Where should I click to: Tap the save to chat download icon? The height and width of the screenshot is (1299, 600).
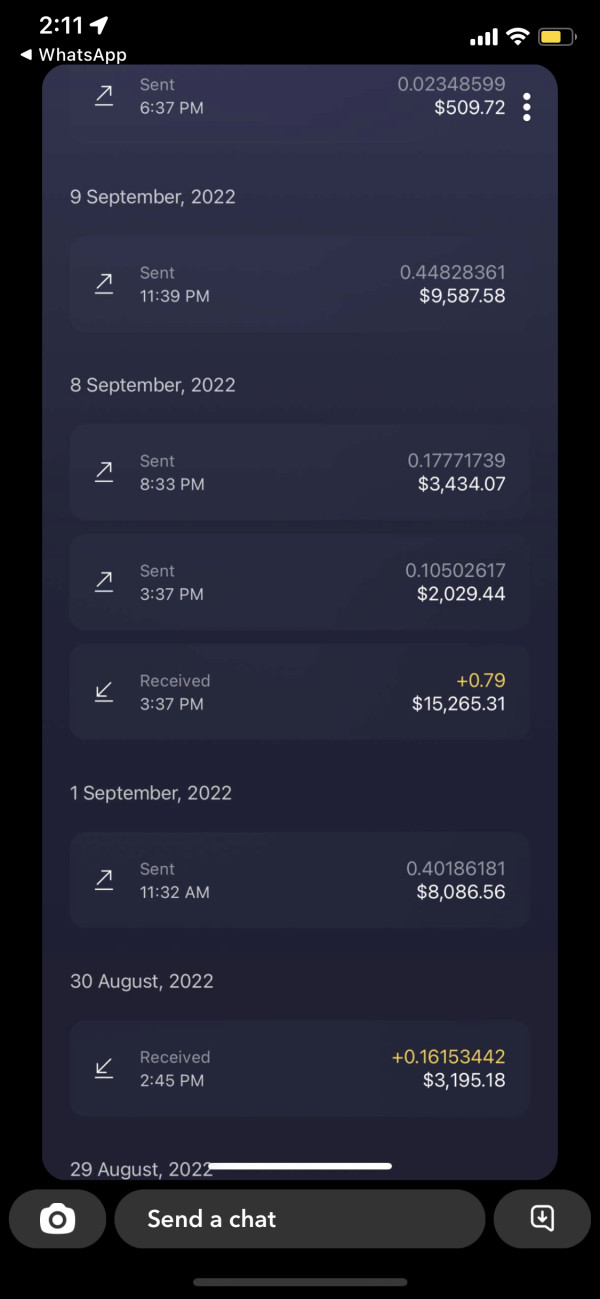541,1218
